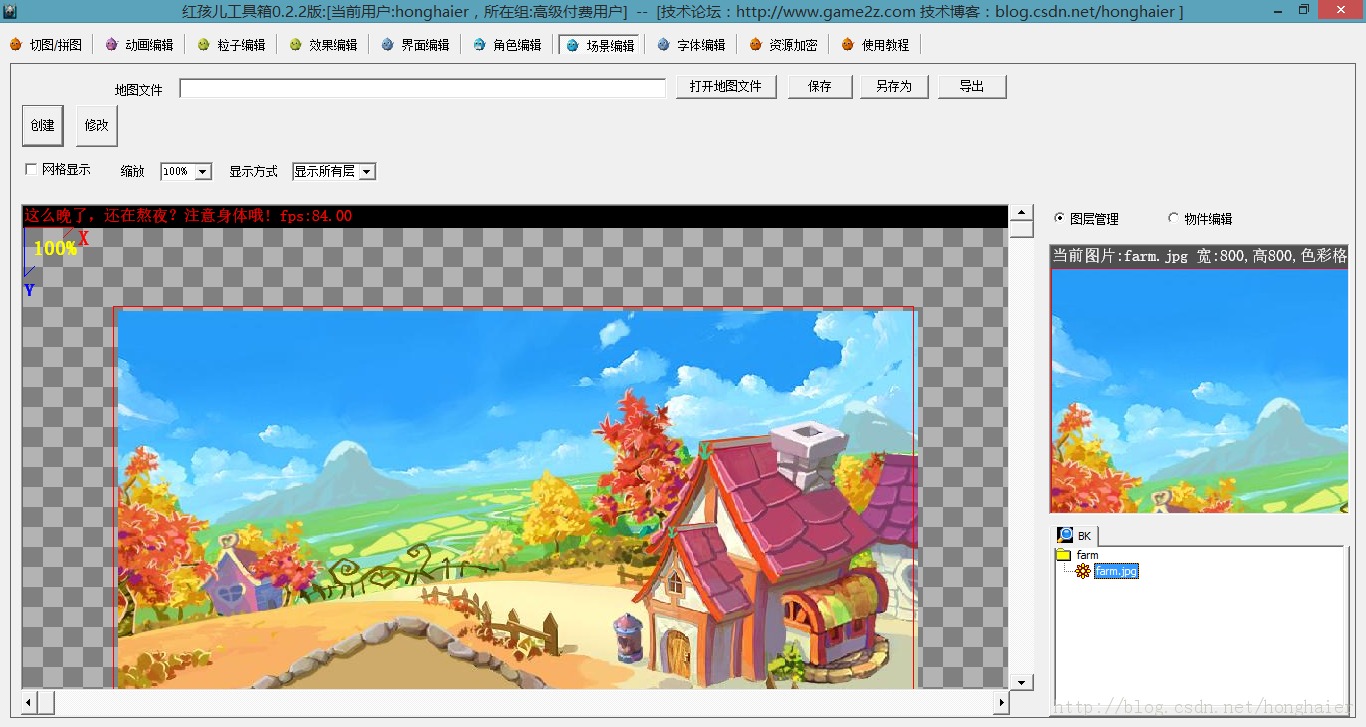
Task: Select the farm folder tree node
Action: pos(1087,555)
